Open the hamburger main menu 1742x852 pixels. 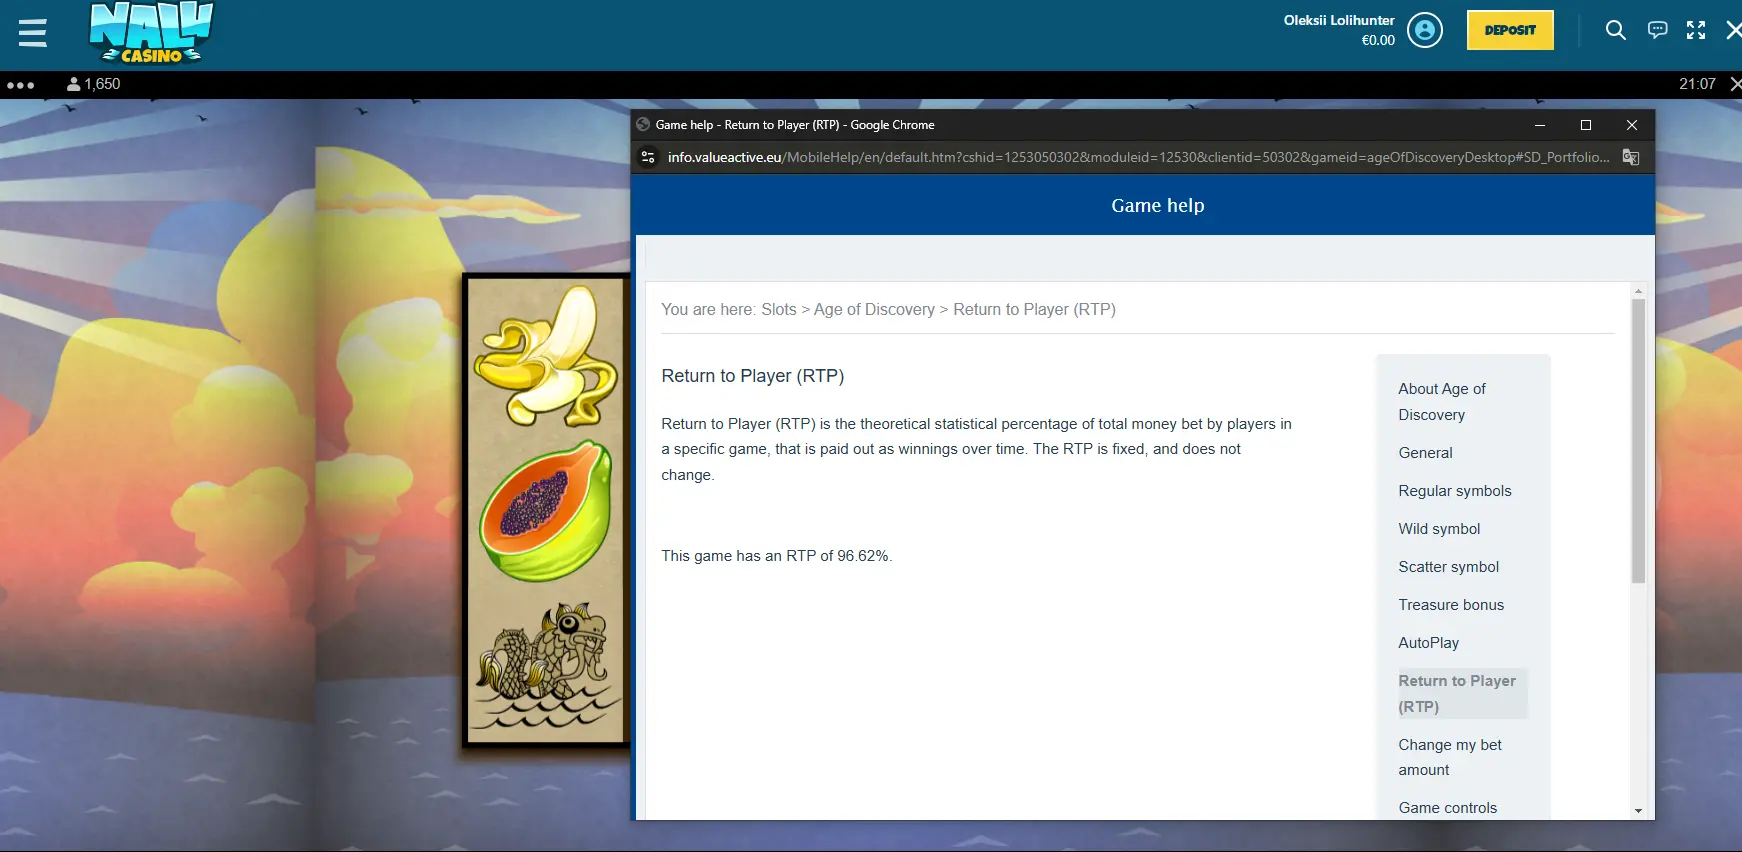pyautogui.click(x=32, y=33)
